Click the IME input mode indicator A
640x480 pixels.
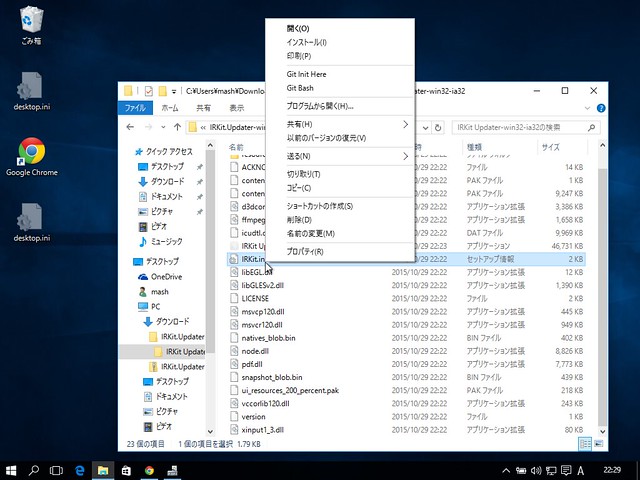[581, 471]
